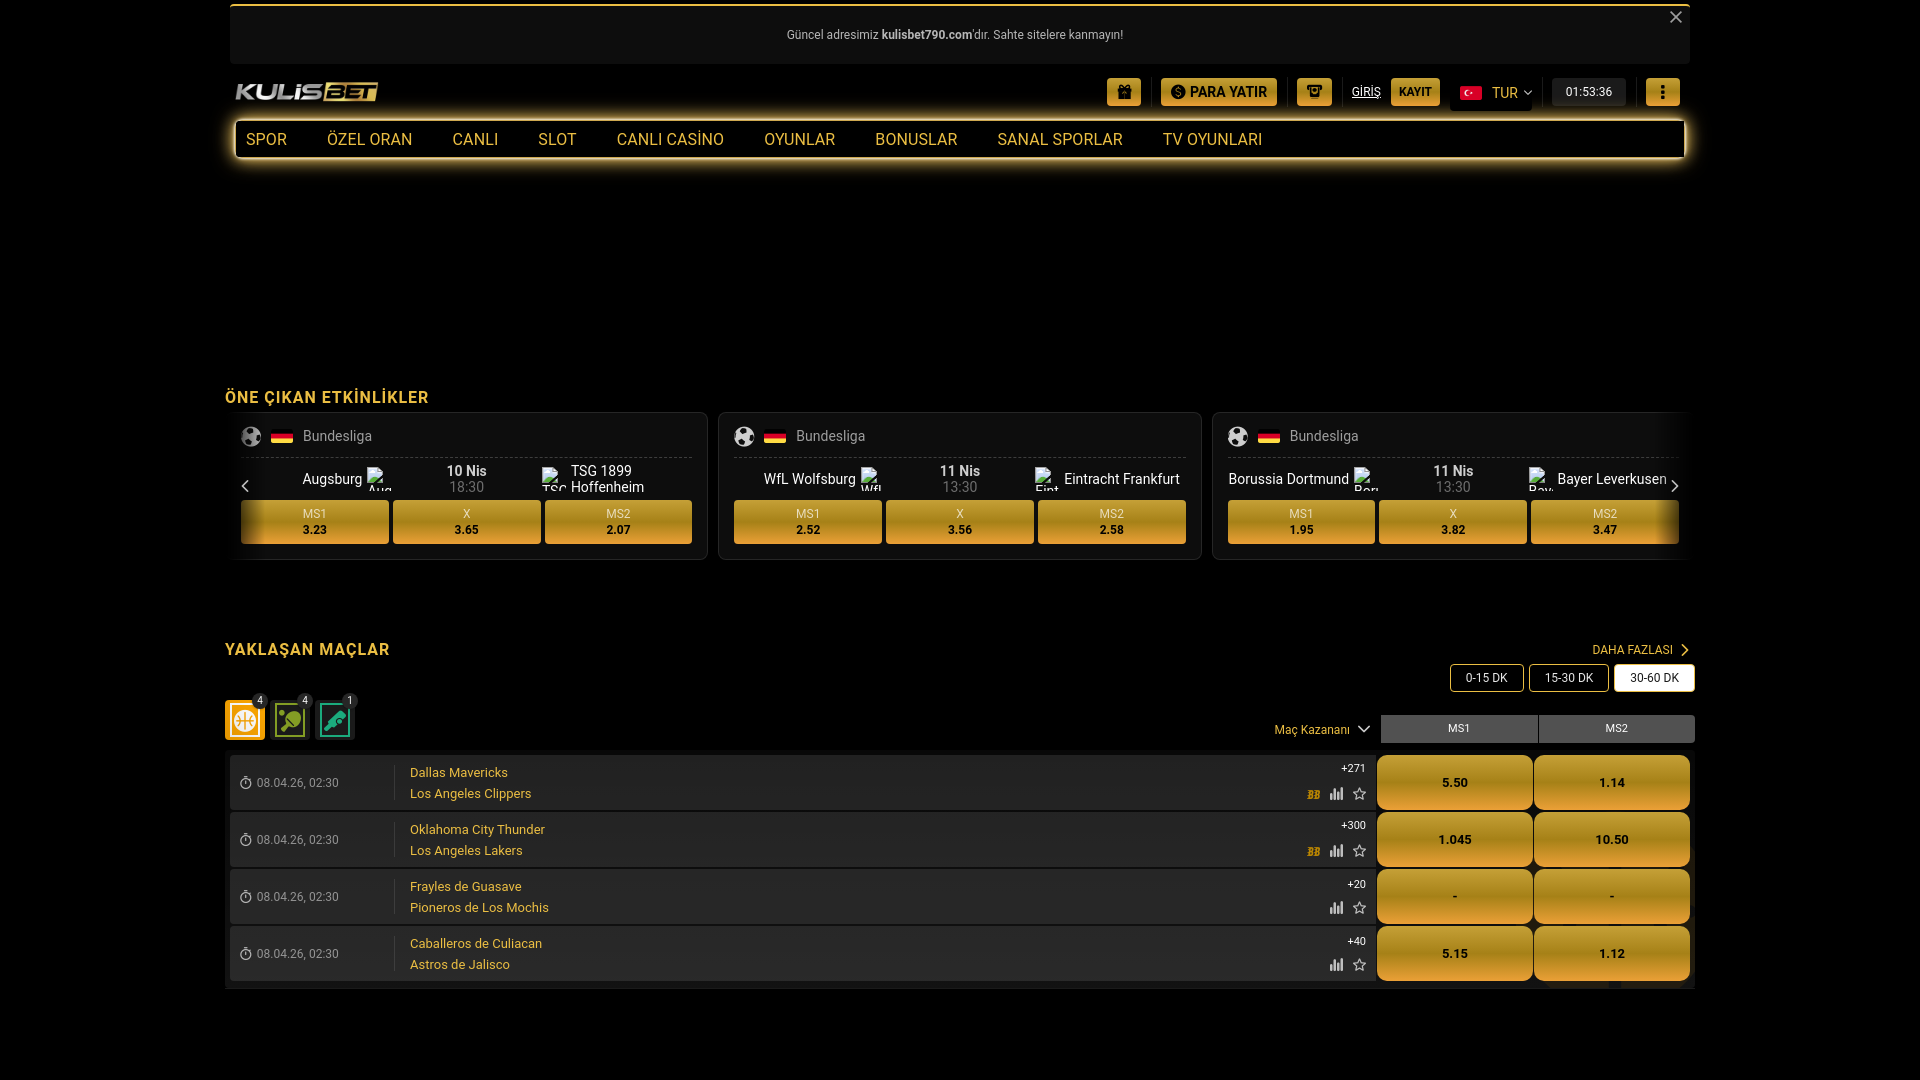1920x1080 pixels.
Task: Click the KAYIT register button
Action: click(1415, 92)
